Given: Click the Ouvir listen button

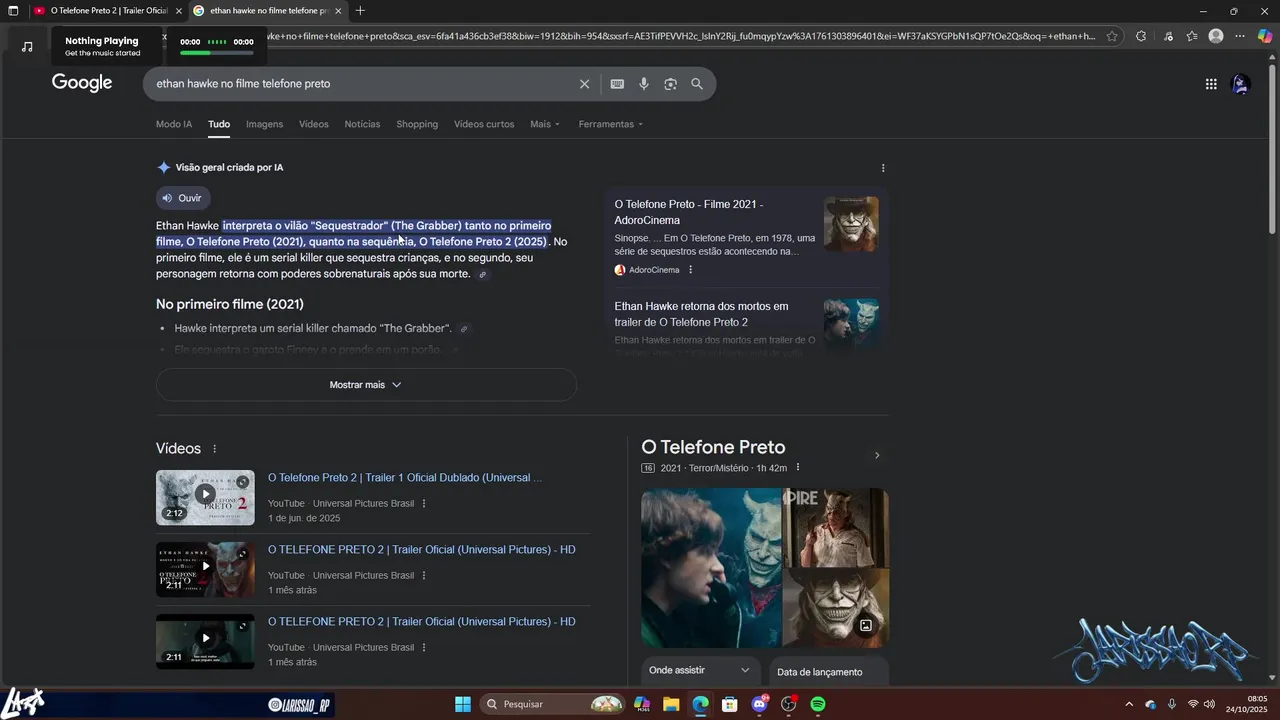Looking at the screenshot, I should coord(182,198).
